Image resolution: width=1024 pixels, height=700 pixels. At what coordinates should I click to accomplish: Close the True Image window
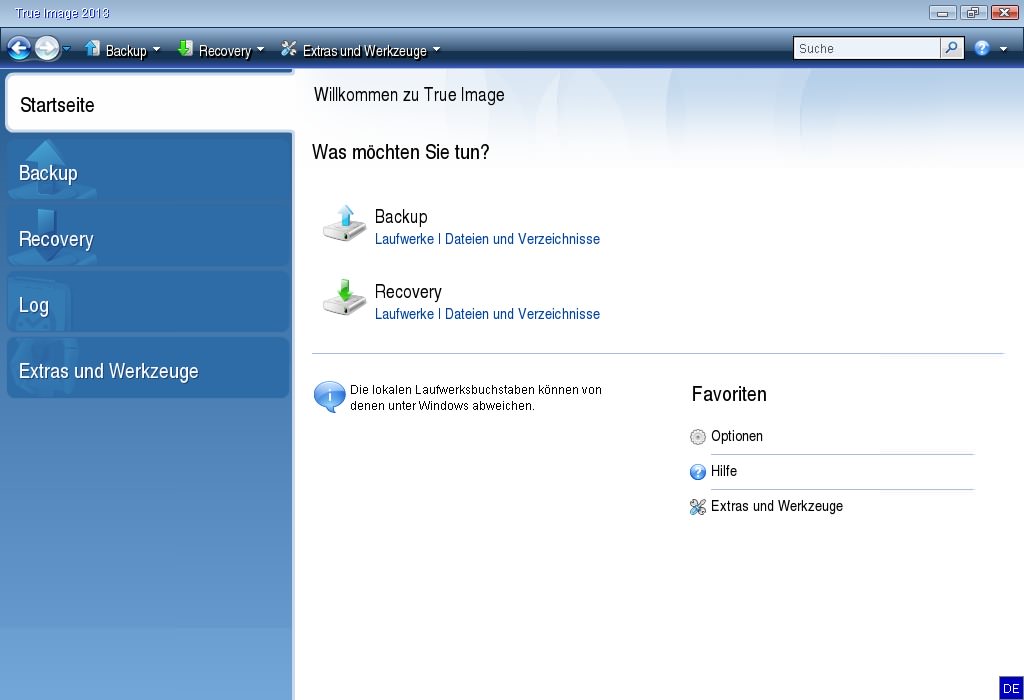click(x=1004, y=12)
